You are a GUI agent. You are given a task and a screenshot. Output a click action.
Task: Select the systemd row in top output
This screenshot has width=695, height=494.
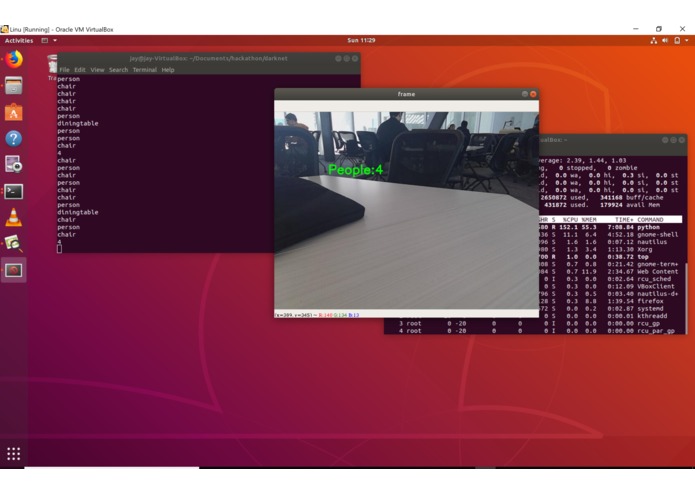click(x=610, y=308)
